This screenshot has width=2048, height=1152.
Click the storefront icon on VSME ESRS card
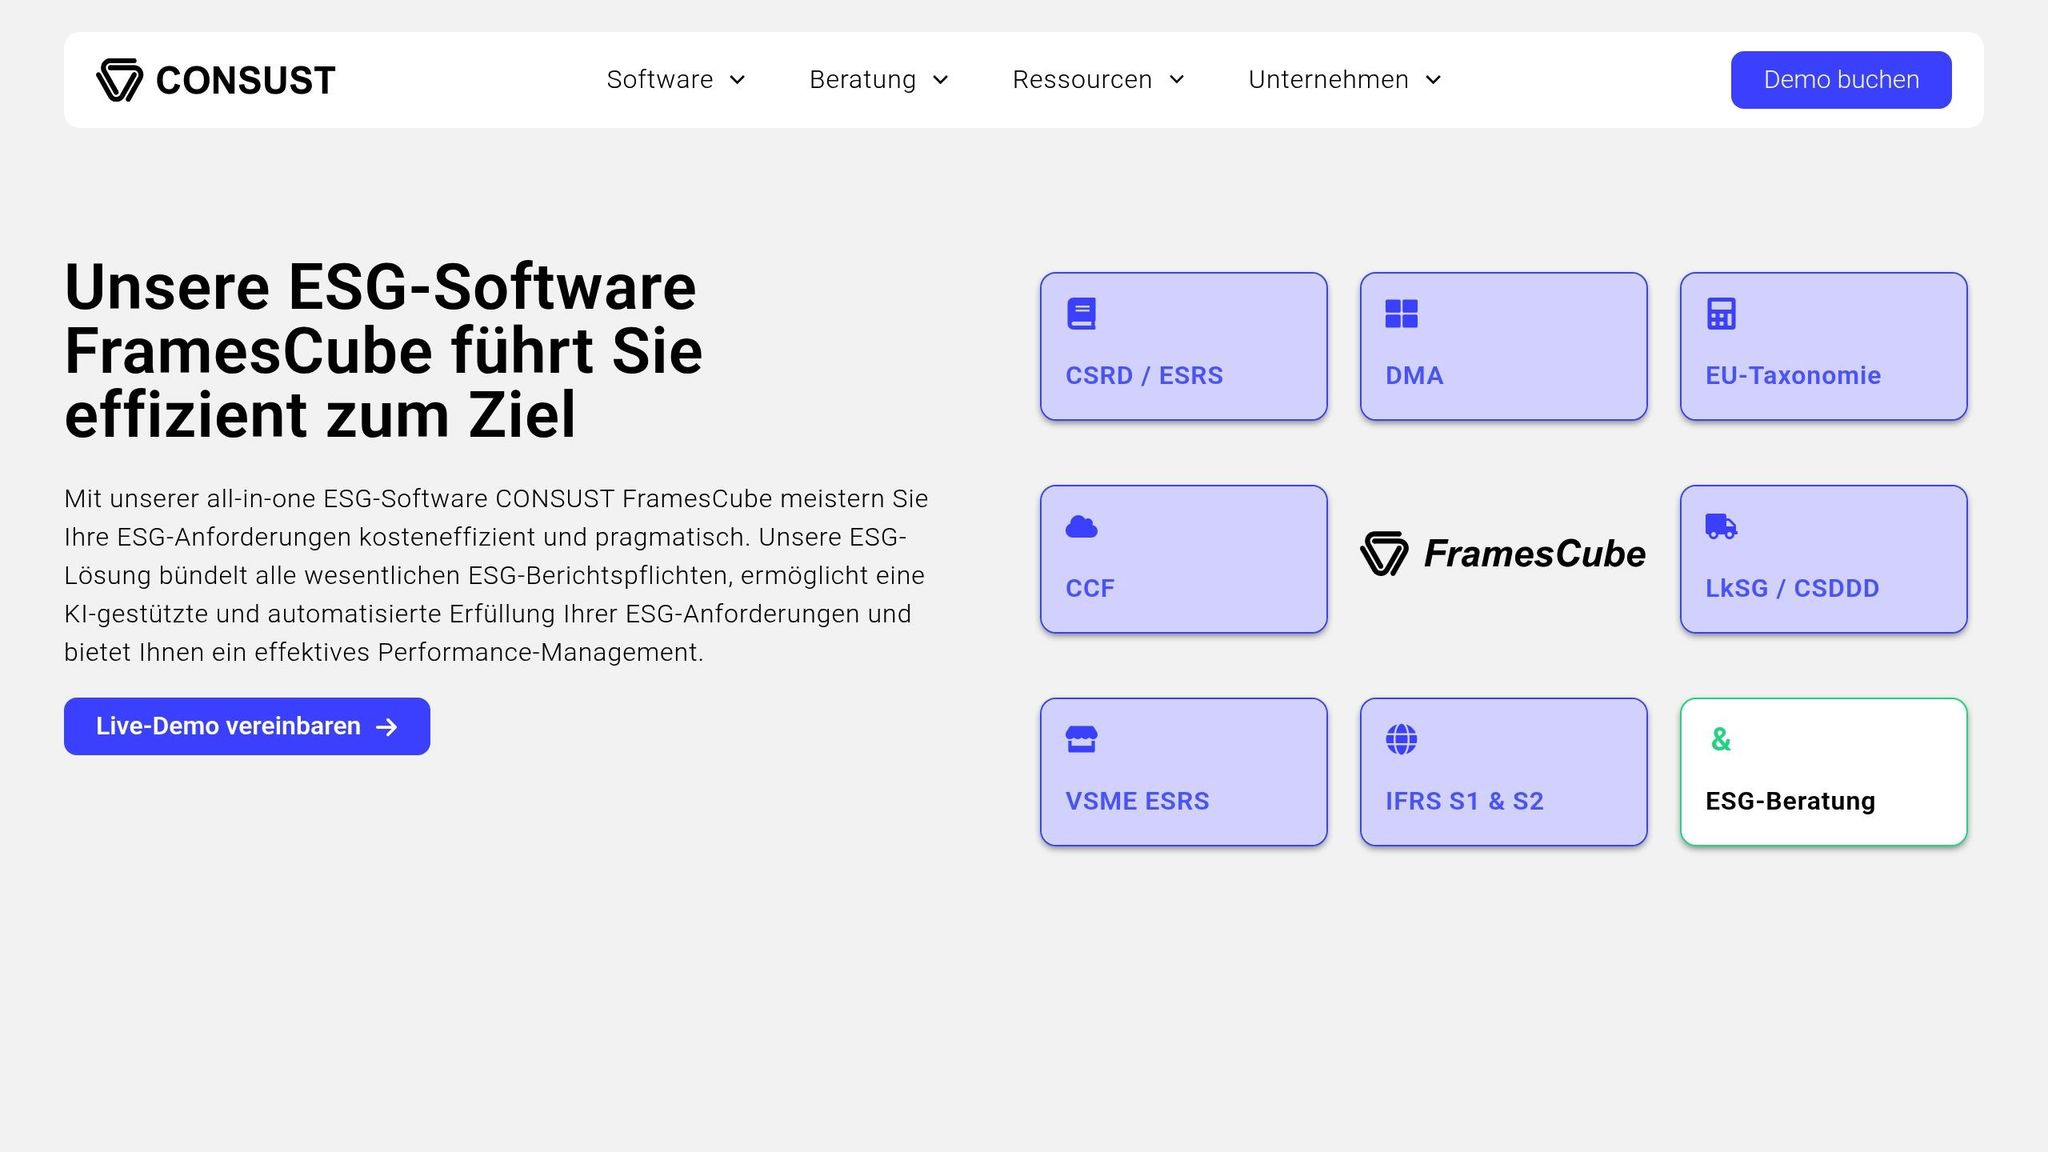(x=1081, y=739)
